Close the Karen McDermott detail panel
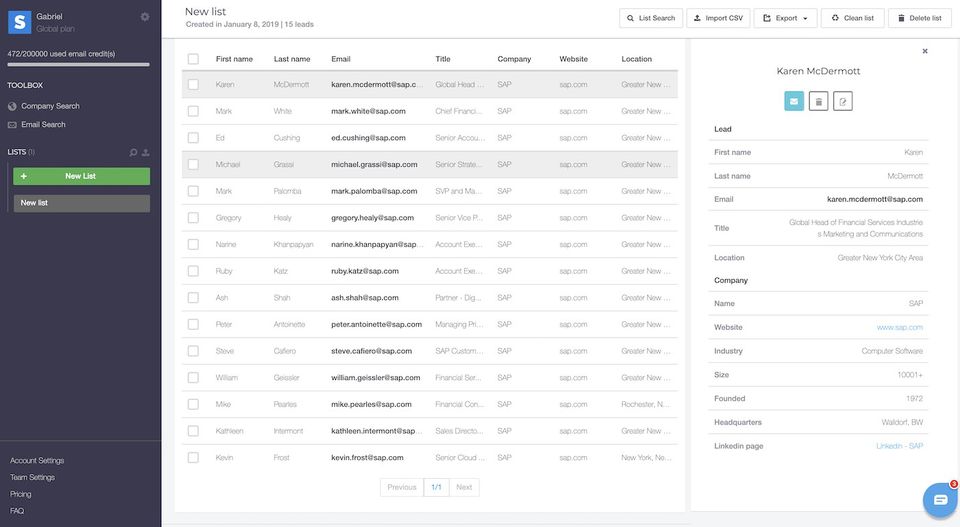The height and width of the screenshot is (527, 960). 924,51
